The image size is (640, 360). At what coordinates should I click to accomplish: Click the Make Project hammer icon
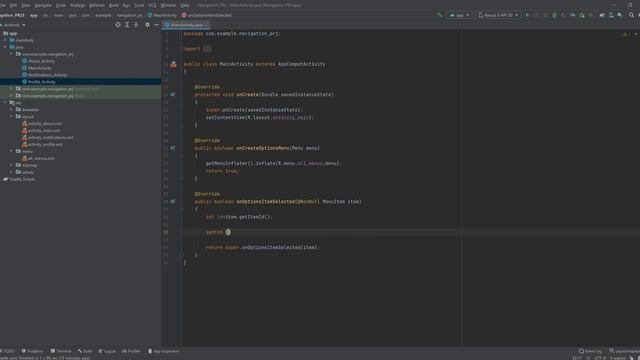pos(440,15)
